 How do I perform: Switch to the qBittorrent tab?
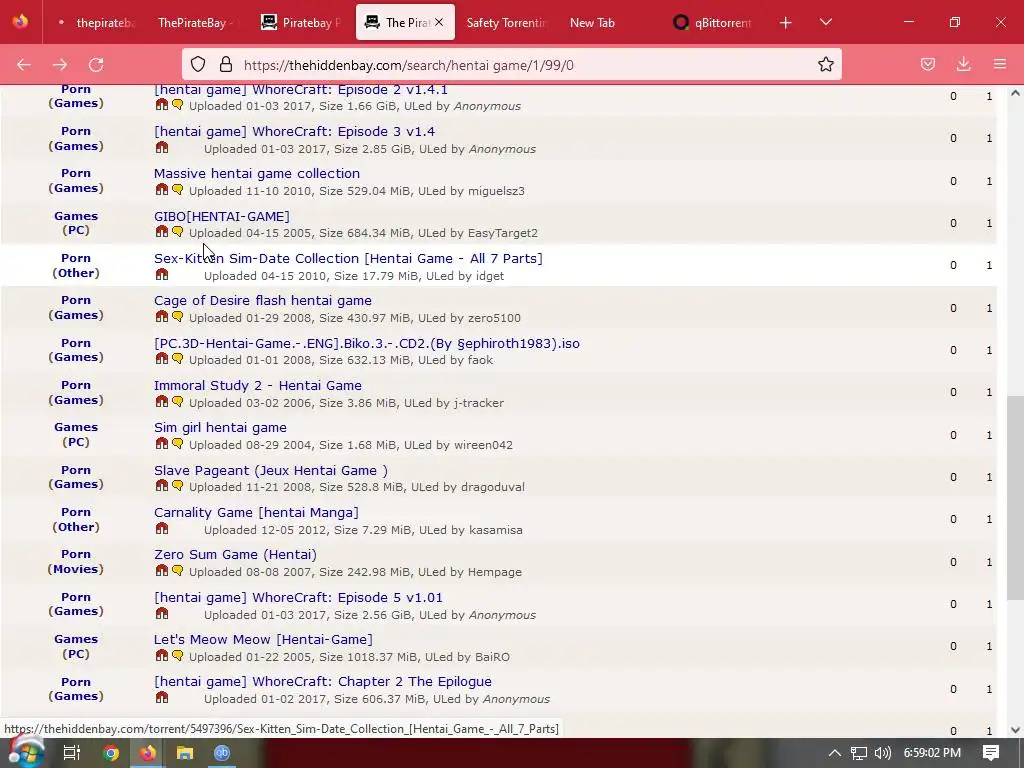click(x=712, y=23)
